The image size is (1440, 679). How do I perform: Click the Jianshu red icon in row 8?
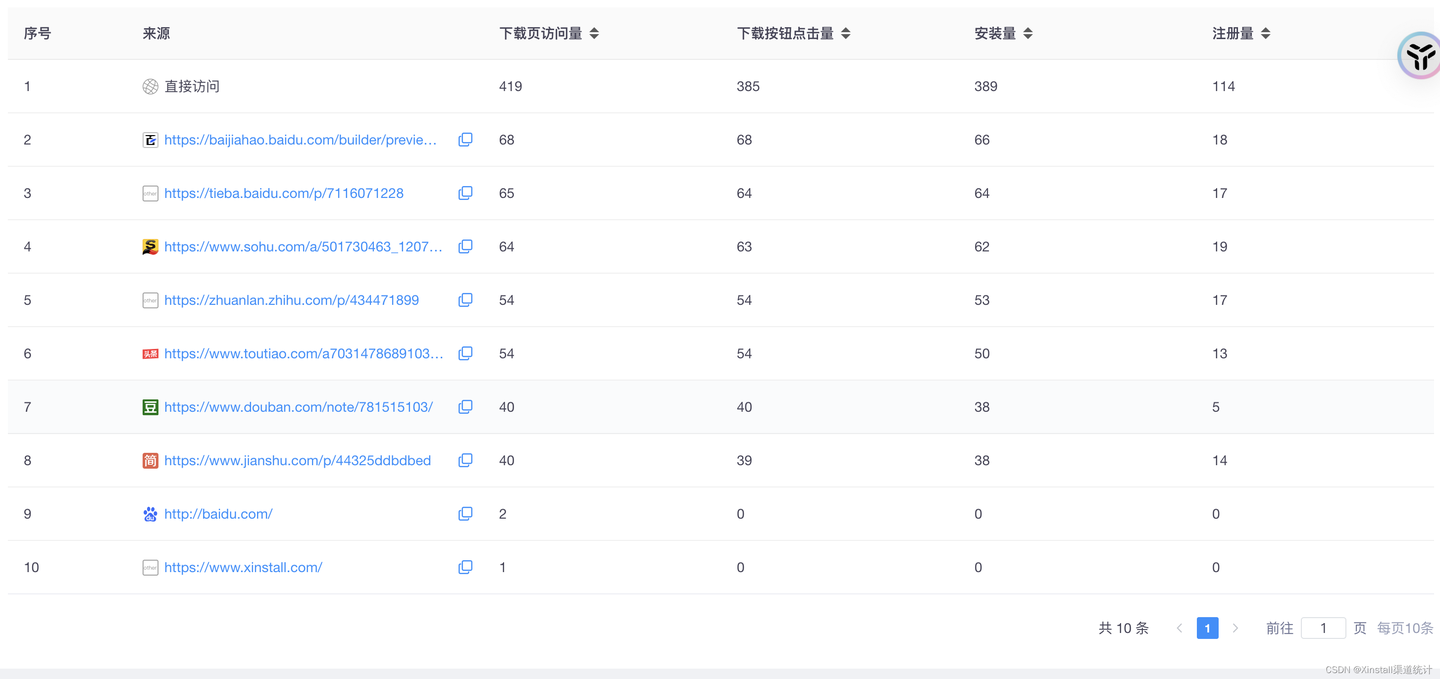tap(150, 460)
